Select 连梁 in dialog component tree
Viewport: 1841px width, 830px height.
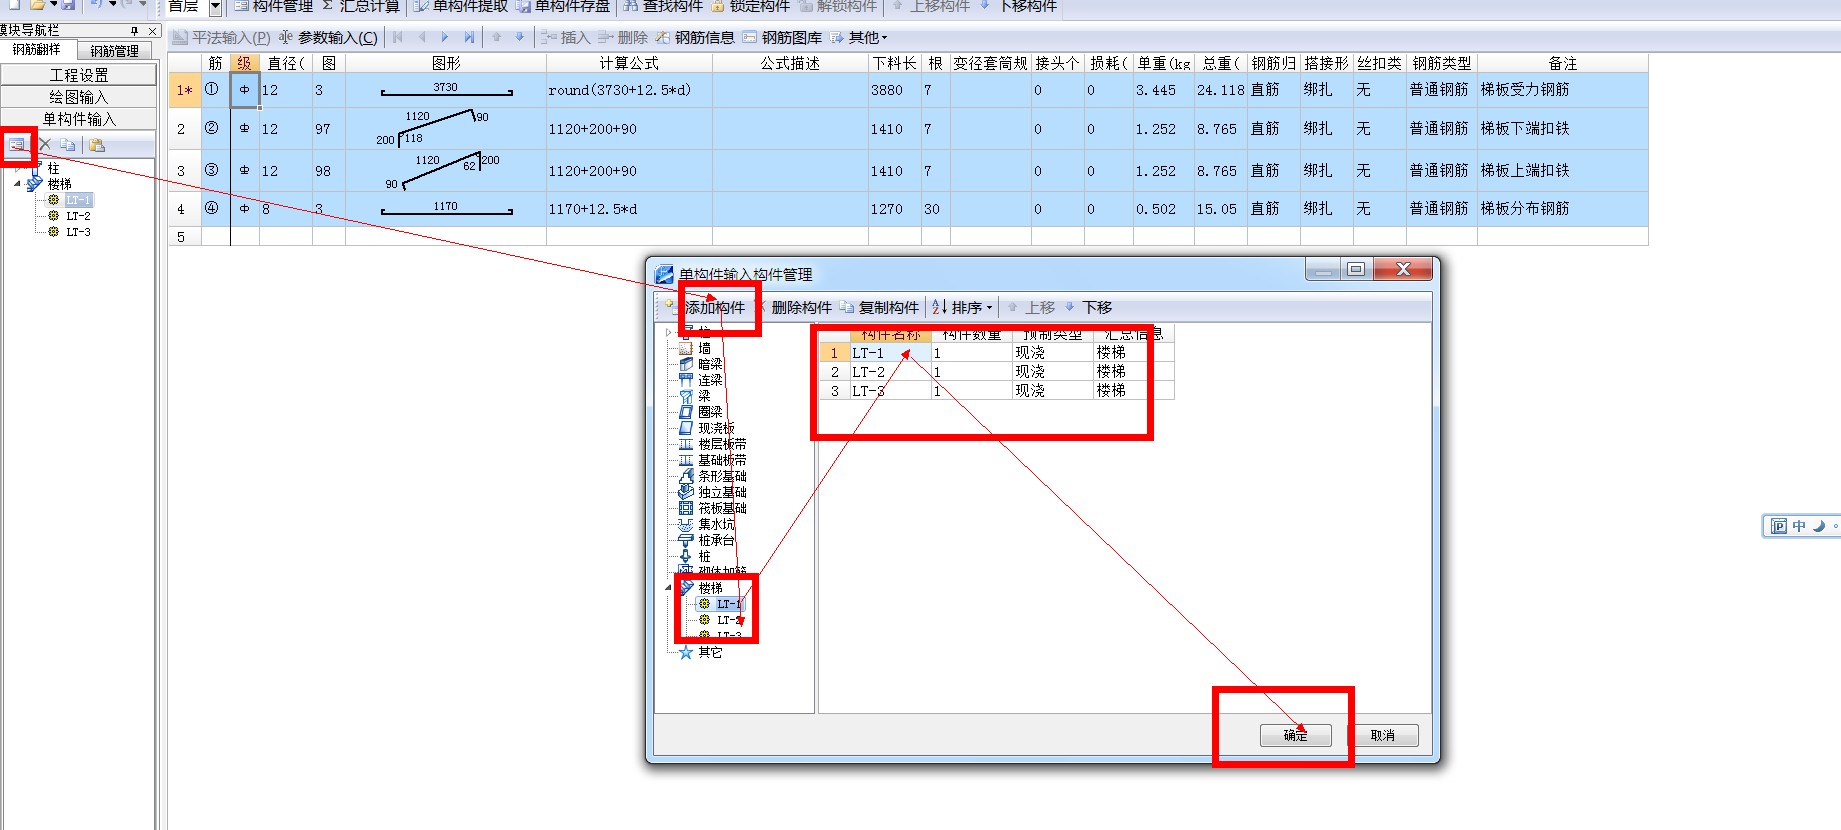[x=710, y=380]
